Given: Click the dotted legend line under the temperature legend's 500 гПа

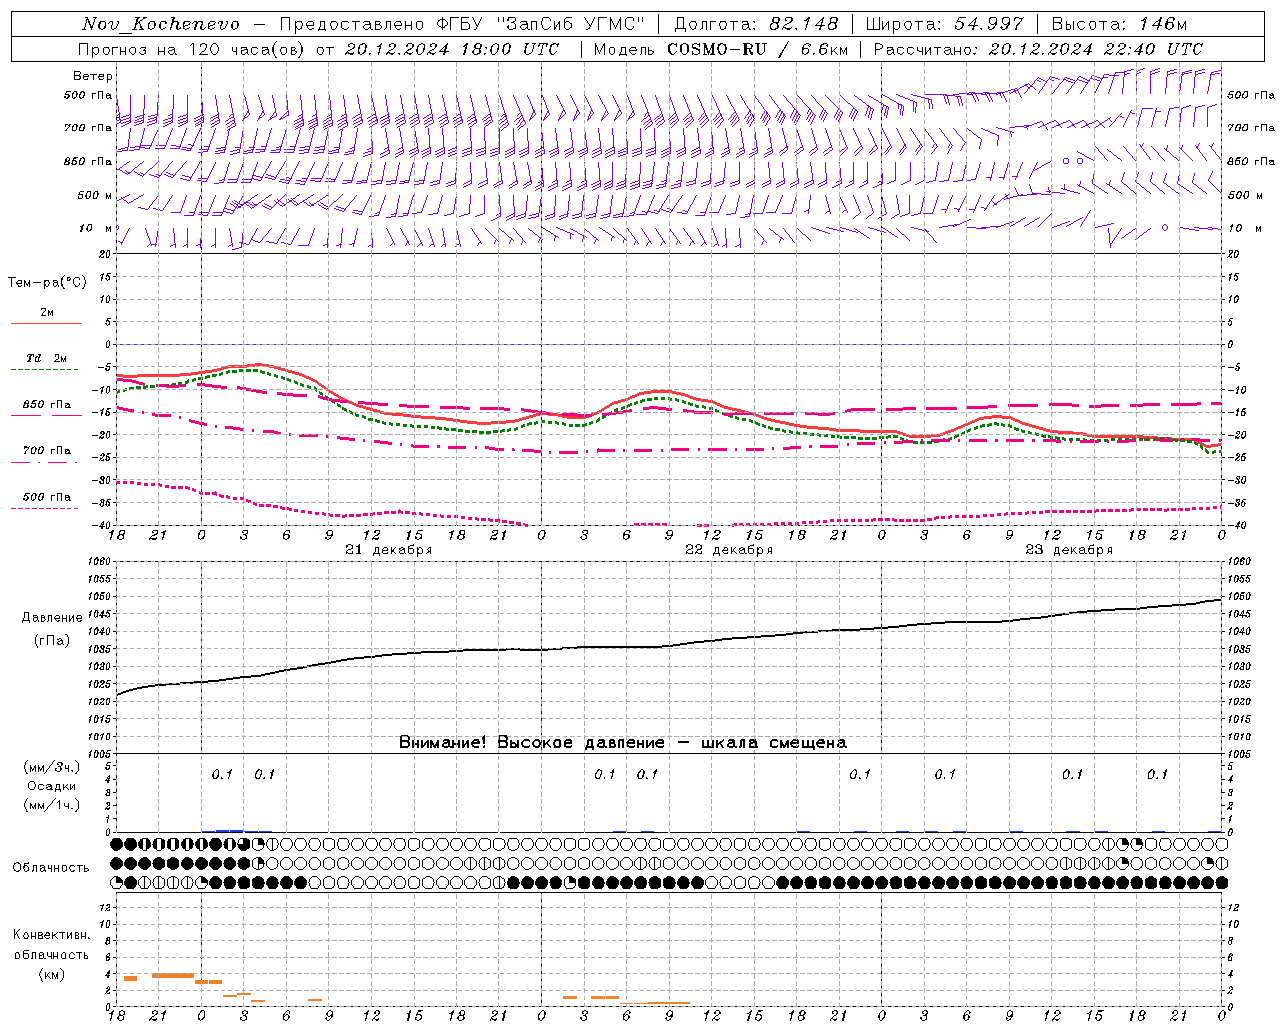Looking at the screenshot, I should click(x=44, y=508).
